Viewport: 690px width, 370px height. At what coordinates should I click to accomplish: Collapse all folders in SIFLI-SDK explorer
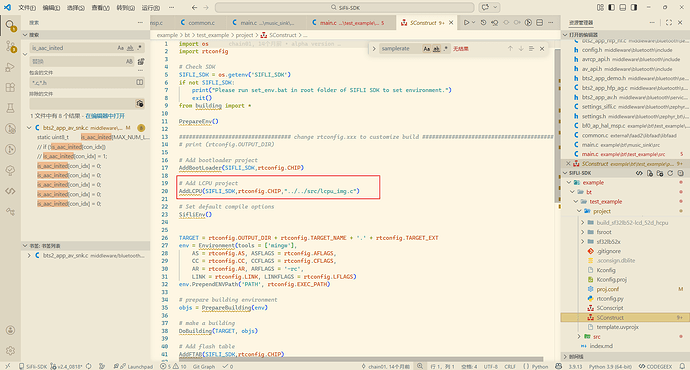pos(680,173)
